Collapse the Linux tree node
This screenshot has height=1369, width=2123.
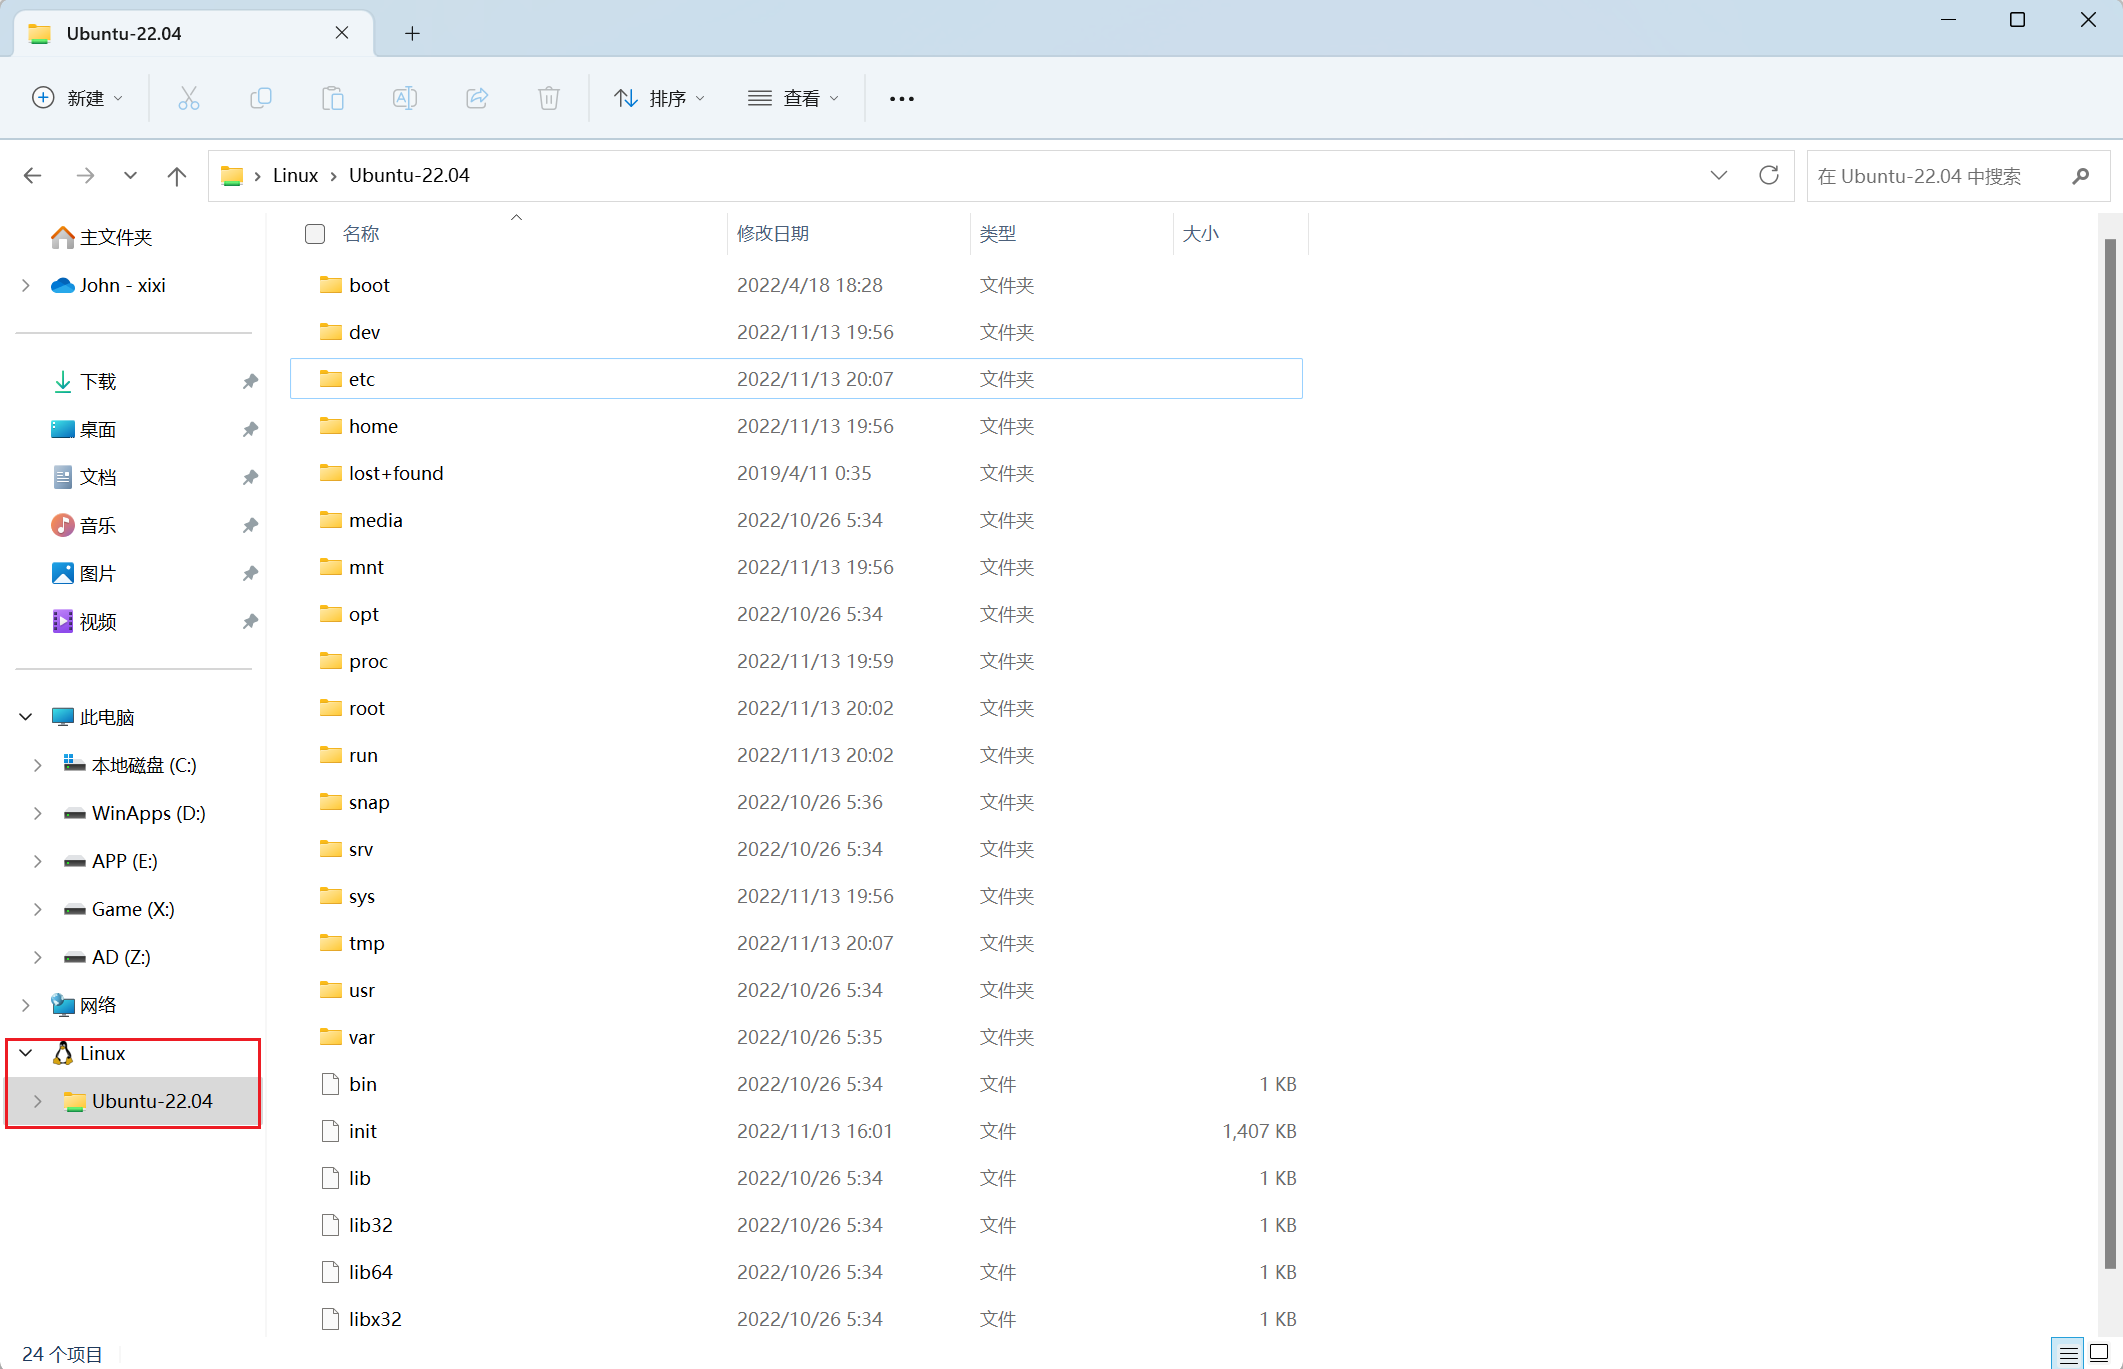click(27, 1053)
